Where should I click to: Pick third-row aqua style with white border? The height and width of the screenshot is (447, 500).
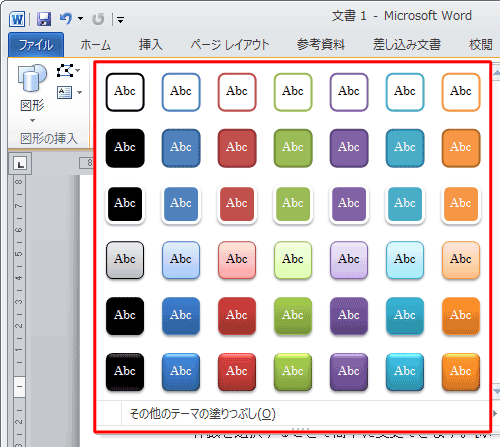405,204
